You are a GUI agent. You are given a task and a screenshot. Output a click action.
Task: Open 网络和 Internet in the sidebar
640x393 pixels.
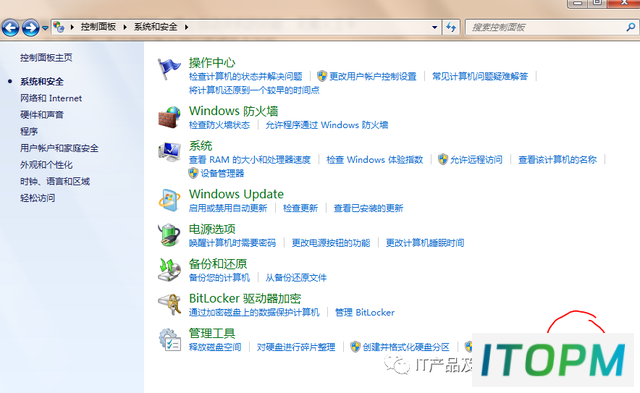51,98
